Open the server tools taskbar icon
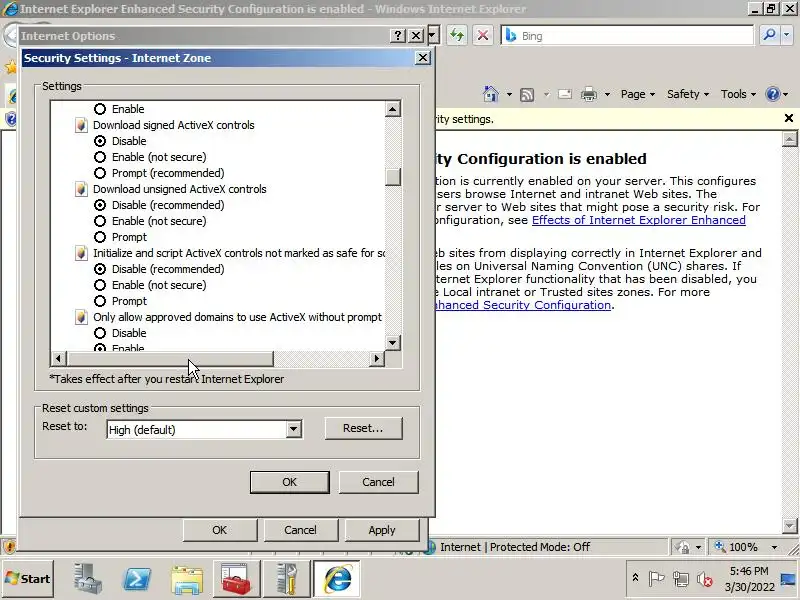800x600 pixels. click(287, 579)
